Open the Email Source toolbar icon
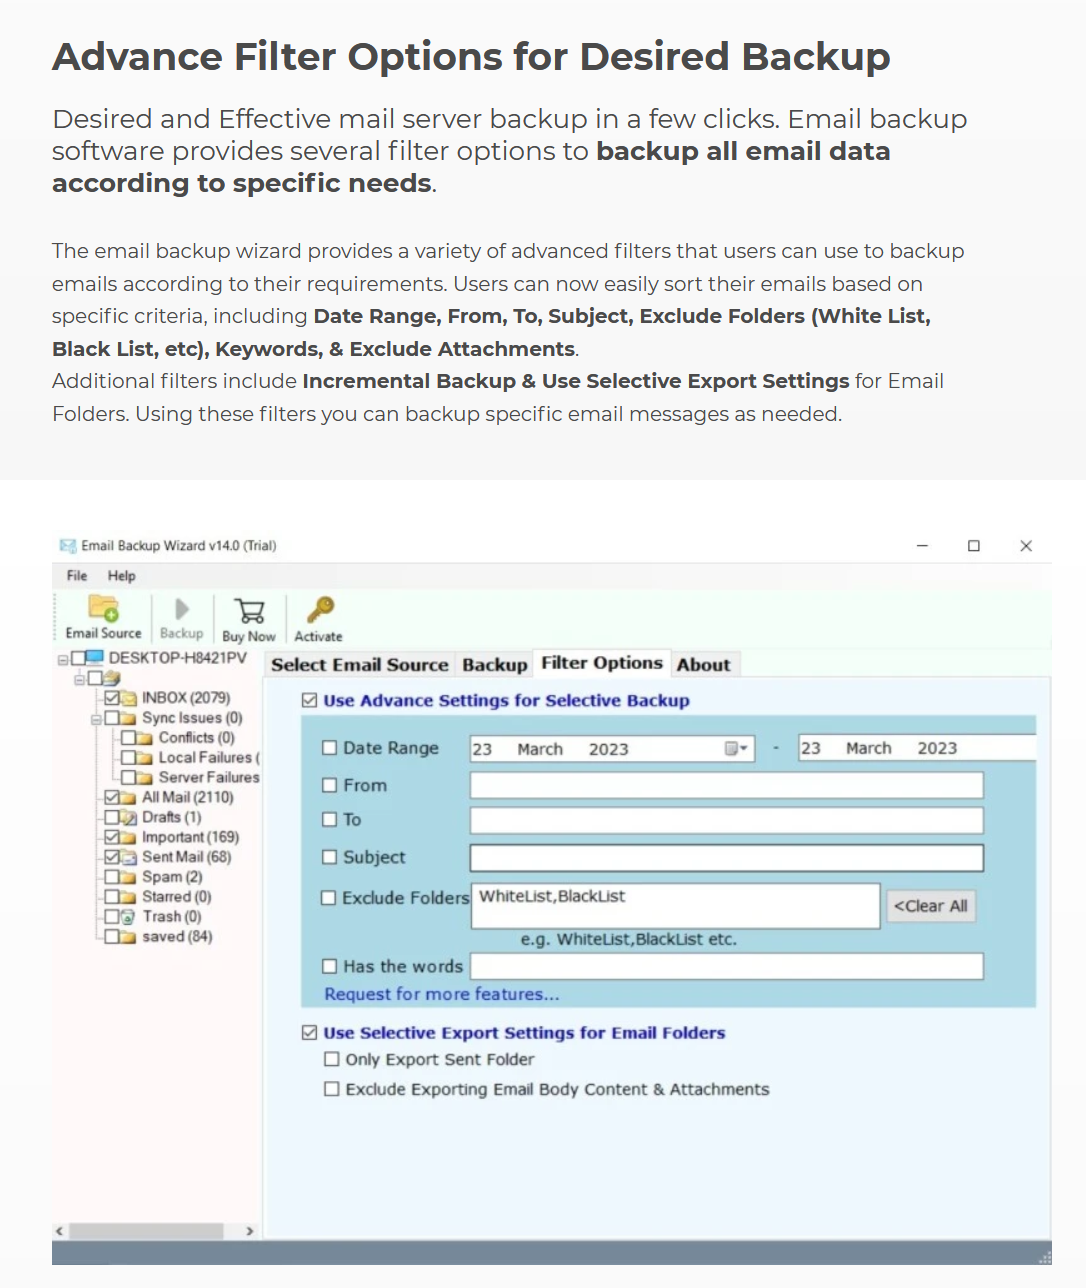This screenshot has width=1086, height=1288. [104, 608]
